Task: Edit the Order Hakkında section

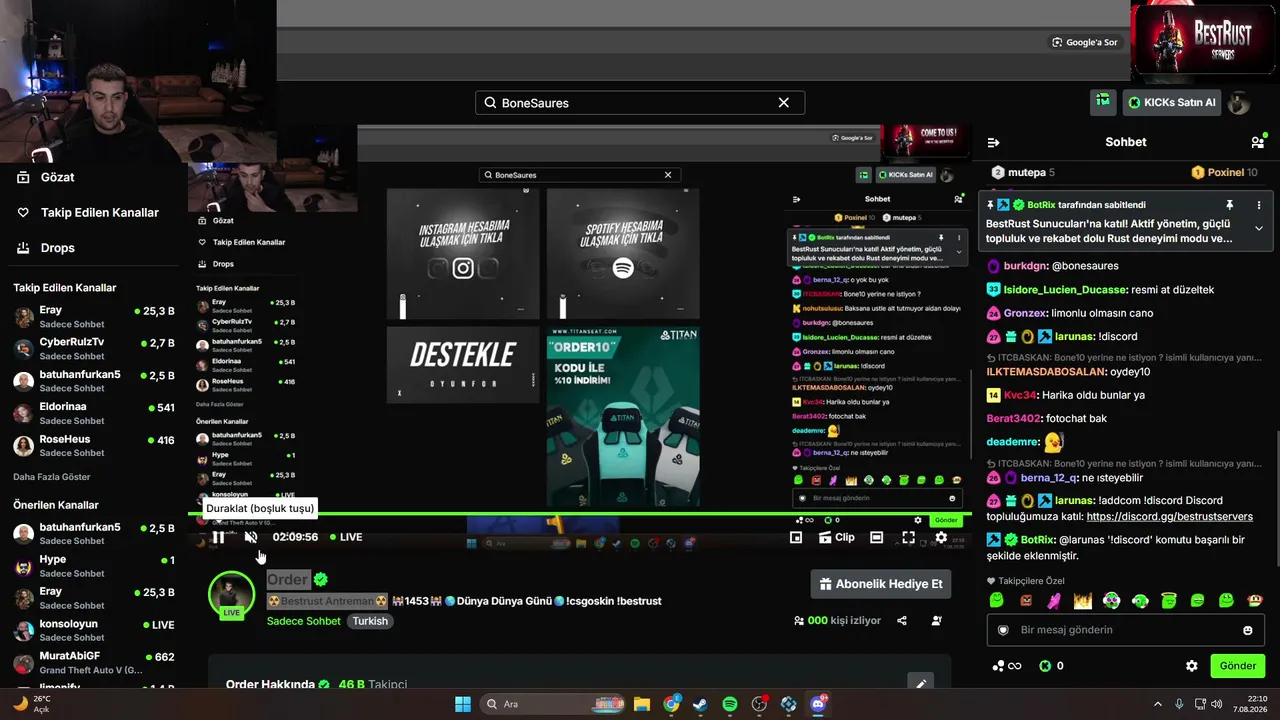Action: point(920,683)
